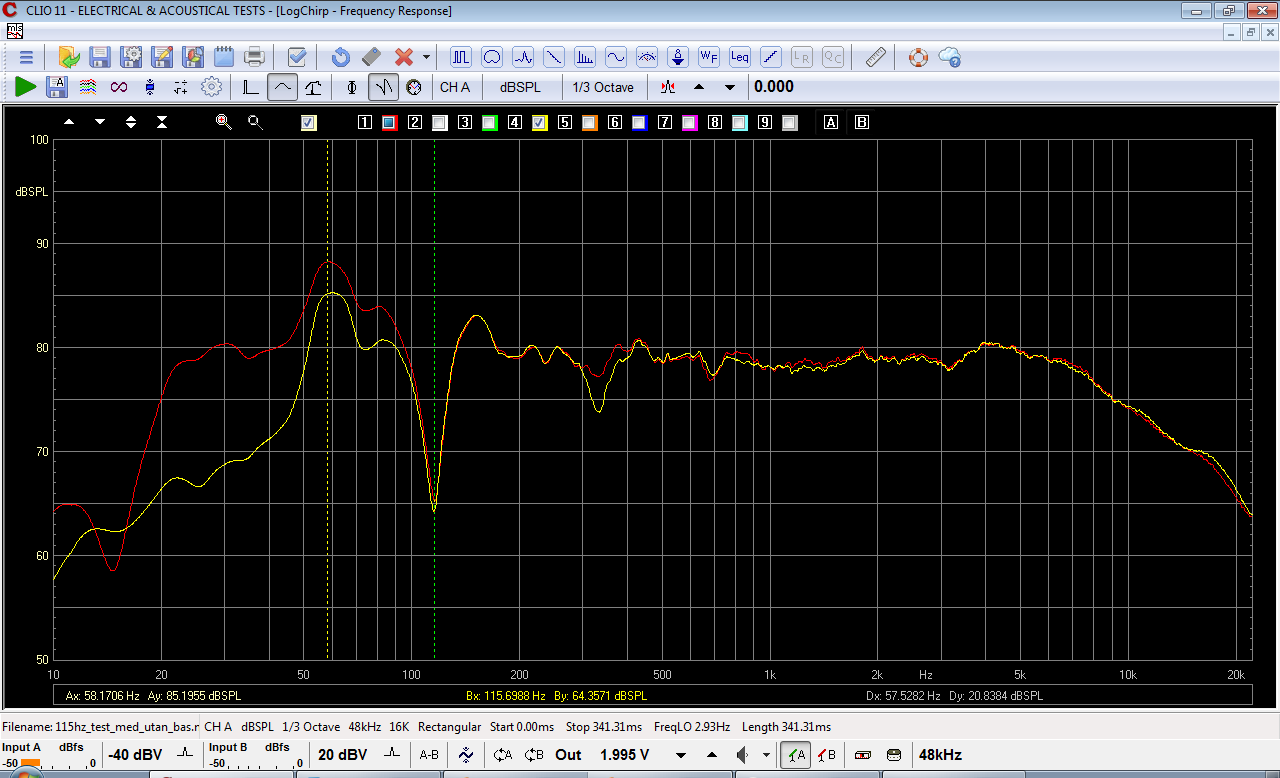This screenshot has width=1280, height=778.
Task: Shift graph scale up with white arrow
Action: [x=69, y=122]
